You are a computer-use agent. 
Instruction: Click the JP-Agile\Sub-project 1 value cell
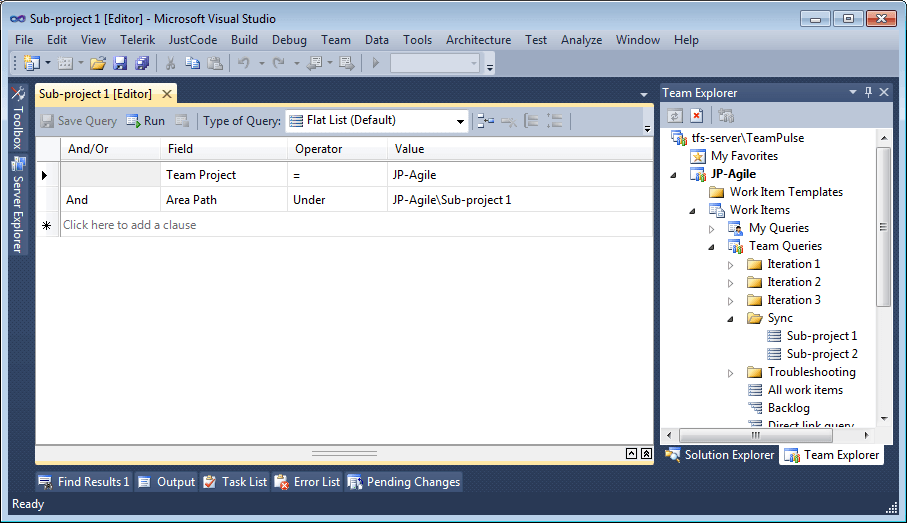click(520, 200)
